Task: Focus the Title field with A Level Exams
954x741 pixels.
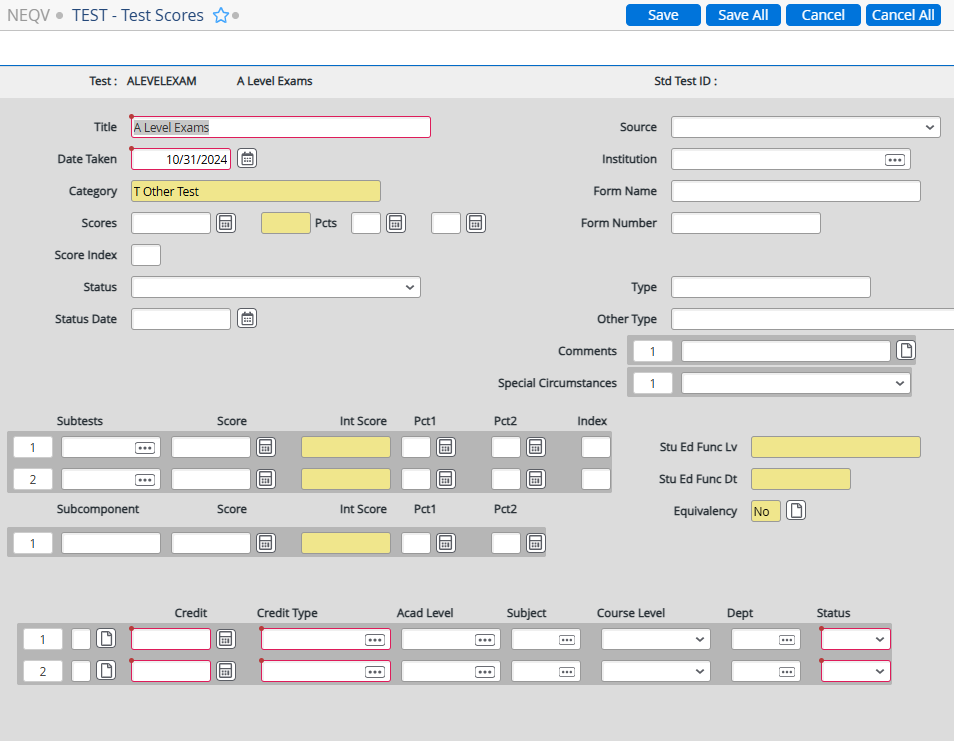Action: (281, 127)
